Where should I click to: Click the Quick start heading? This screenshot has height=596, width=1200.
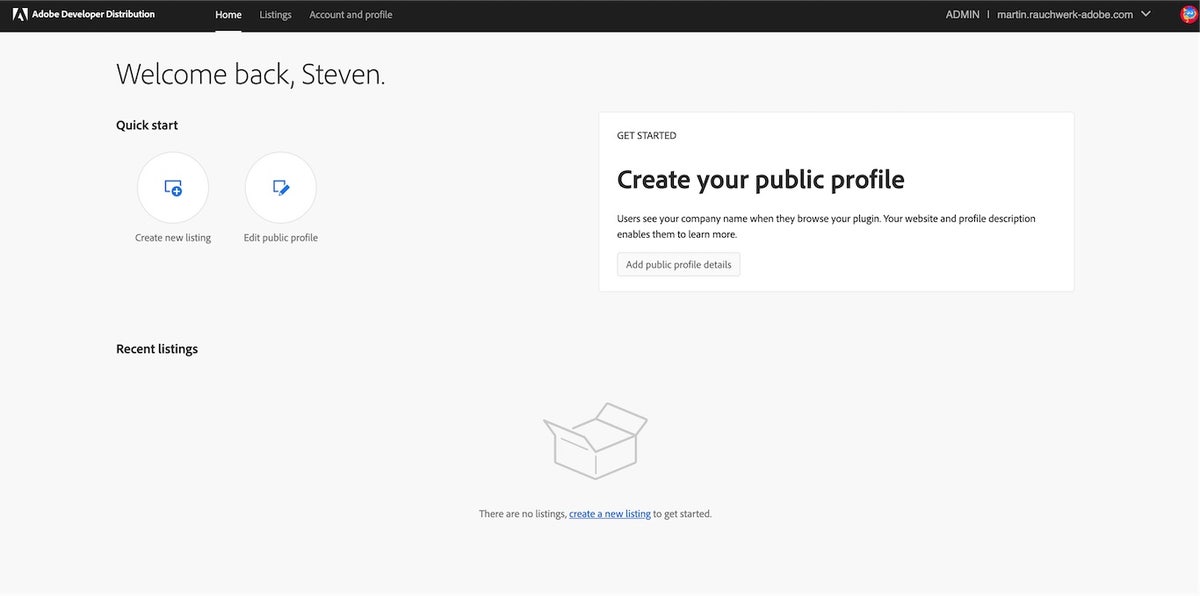point(147,125)
